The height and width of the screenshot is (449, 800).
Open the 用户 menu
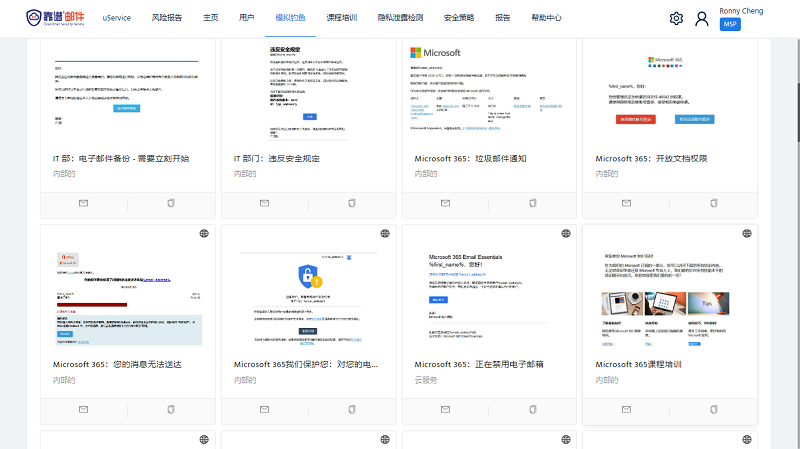click(246, 18)
